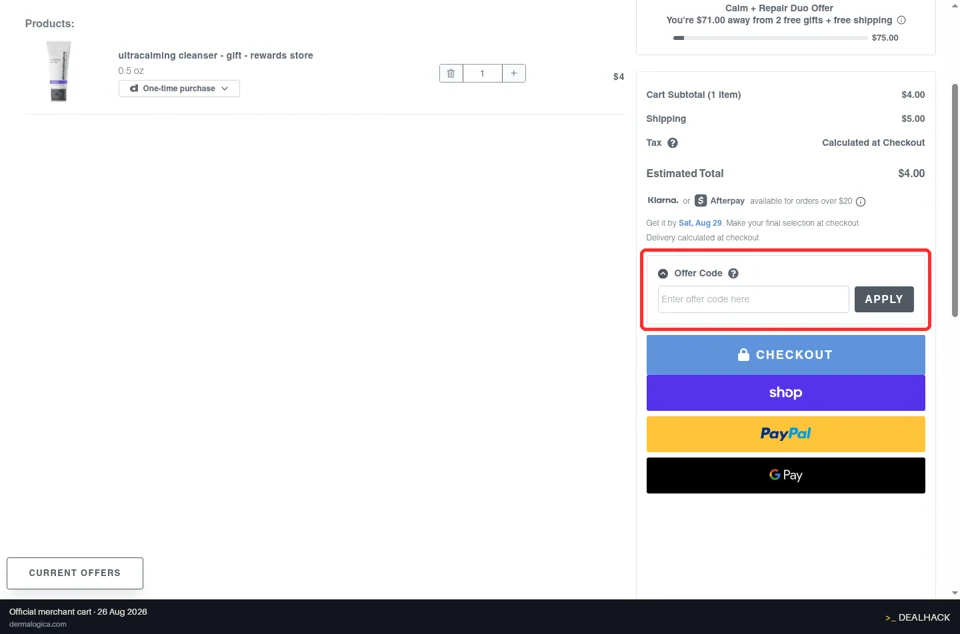Delete the ultracalming cleanser item via trash icon
960x634 pixels.
coord(451,73)
